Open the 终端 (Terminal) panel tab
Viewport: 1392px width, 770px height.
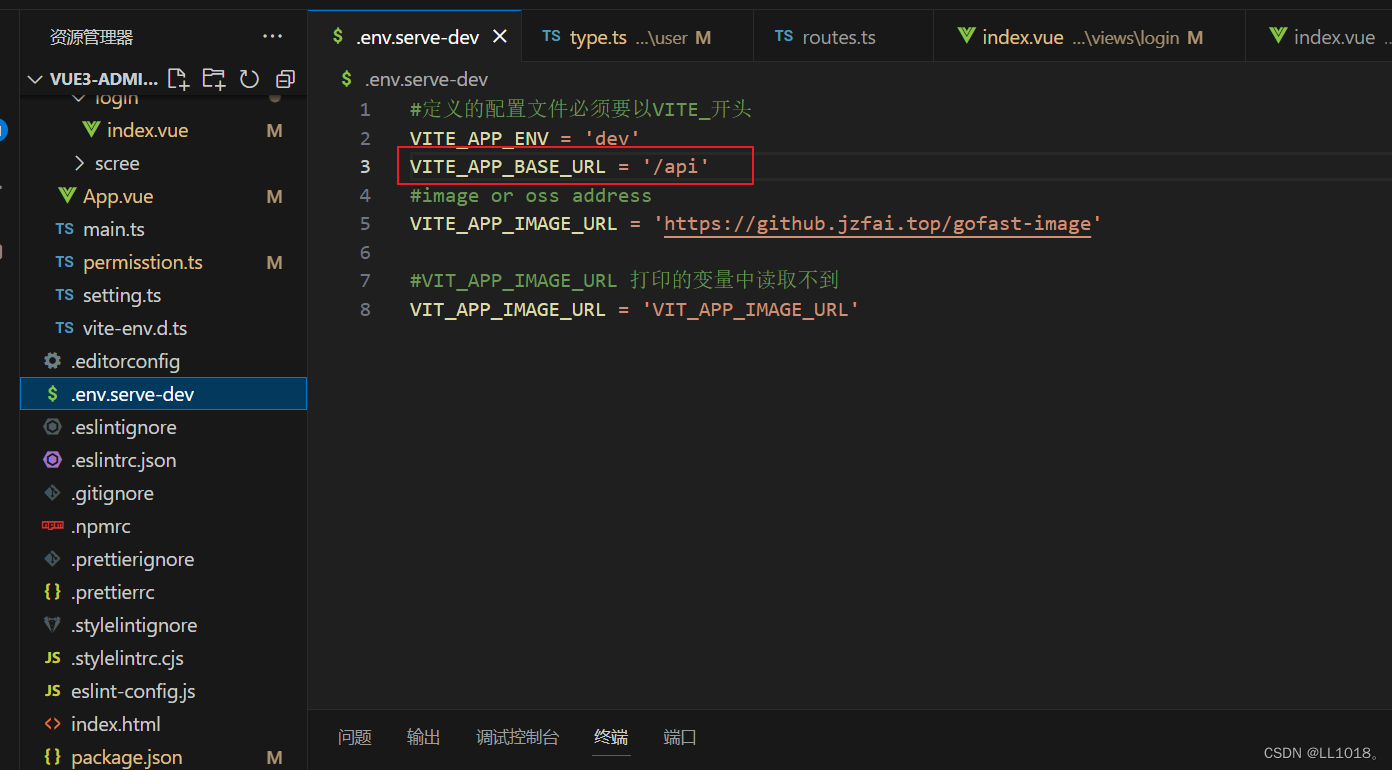[611, 737]
